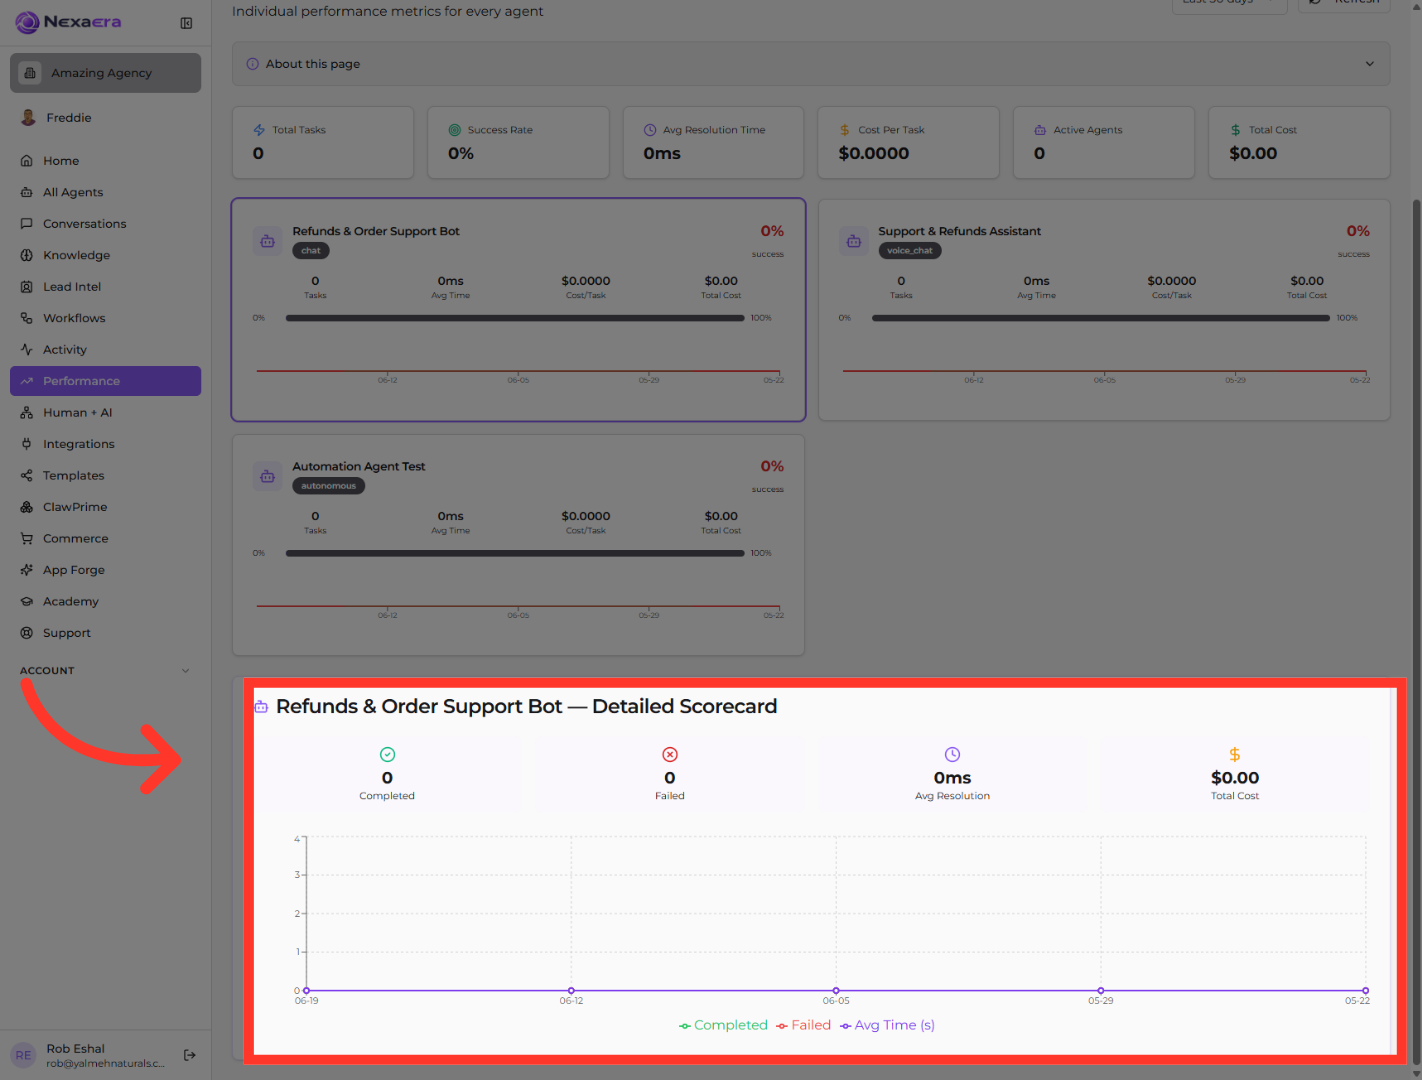Navigate to Templates
The height and width of the screenshot is (1080, 1422).
click(105, 476)
